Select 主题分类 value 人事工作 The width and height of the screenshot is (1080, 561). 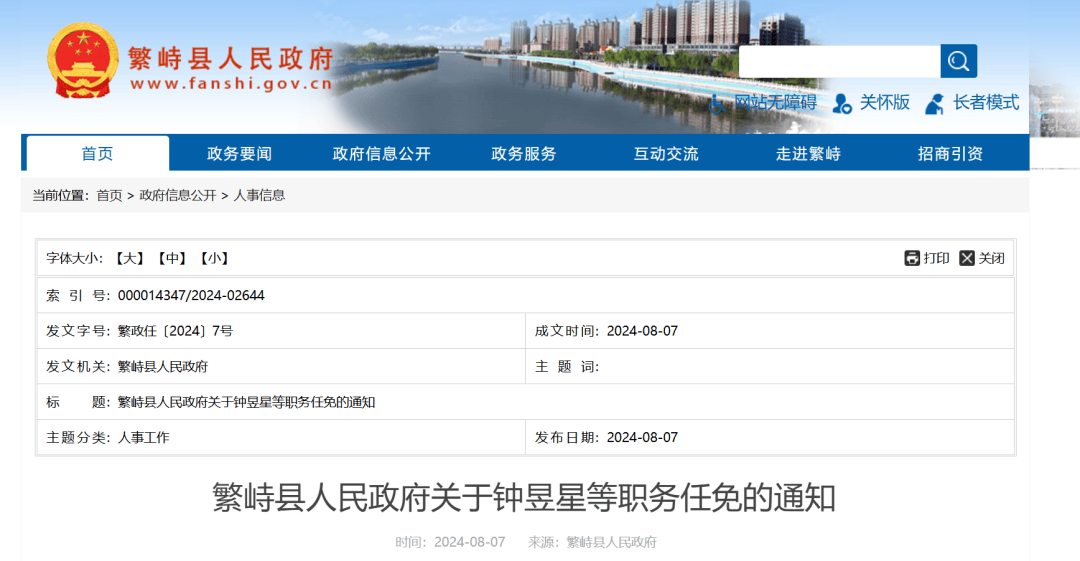(143, 438)
